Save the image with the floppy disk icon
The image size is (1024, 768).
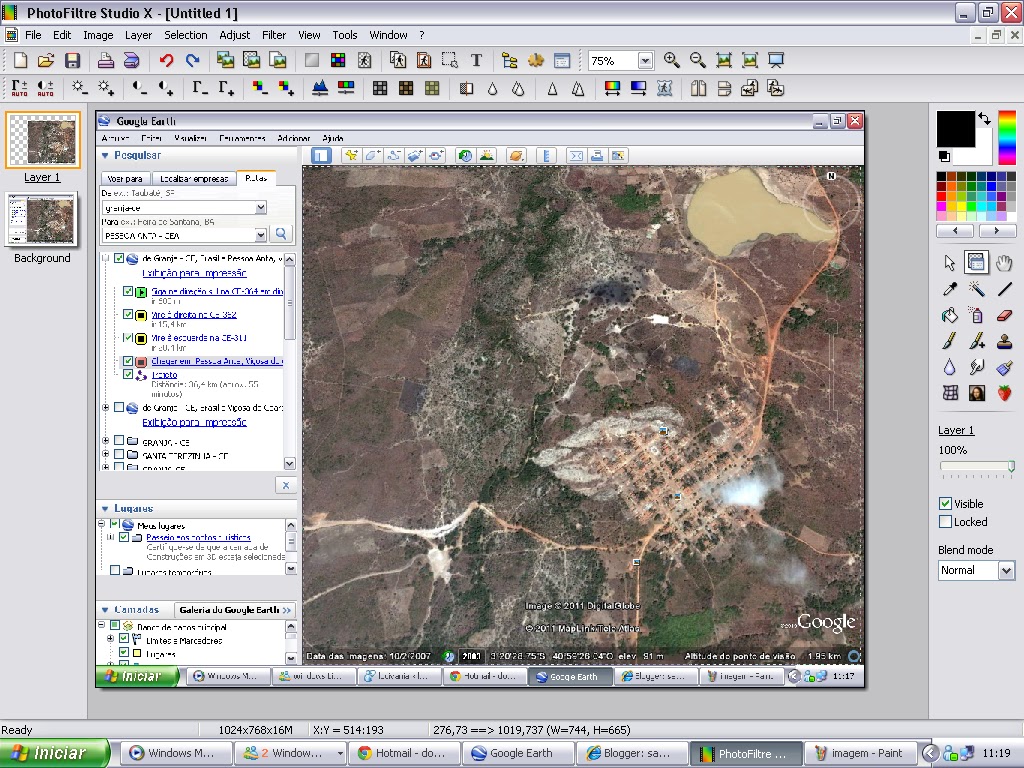tap(72, 61)
